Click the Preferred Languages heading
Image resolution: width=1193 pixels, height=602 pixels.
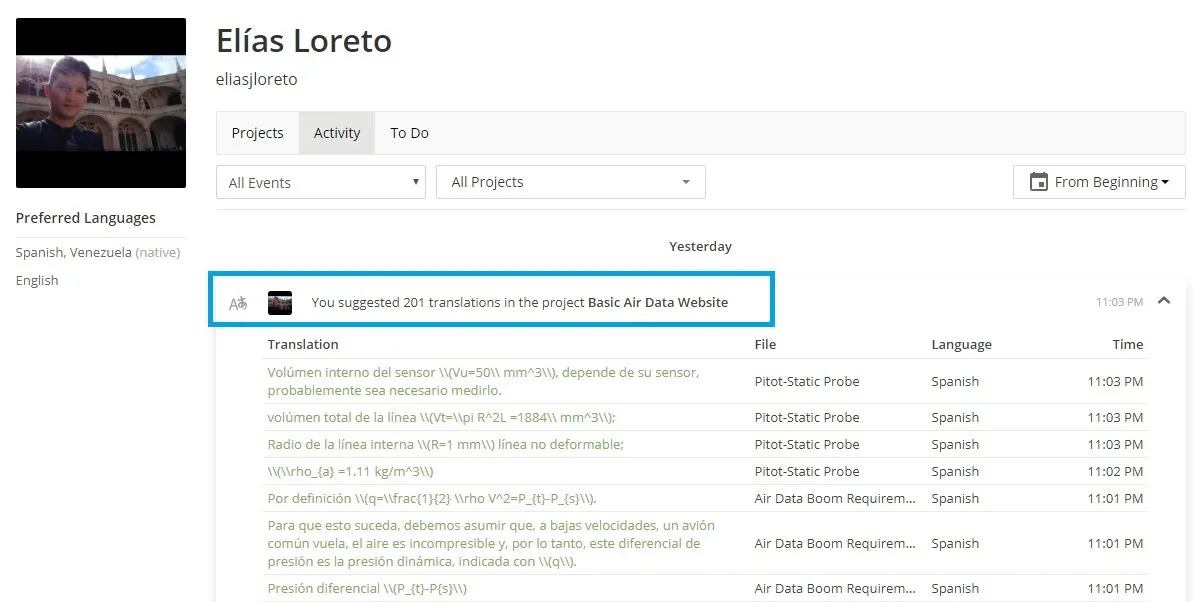[x=86, y=218]
